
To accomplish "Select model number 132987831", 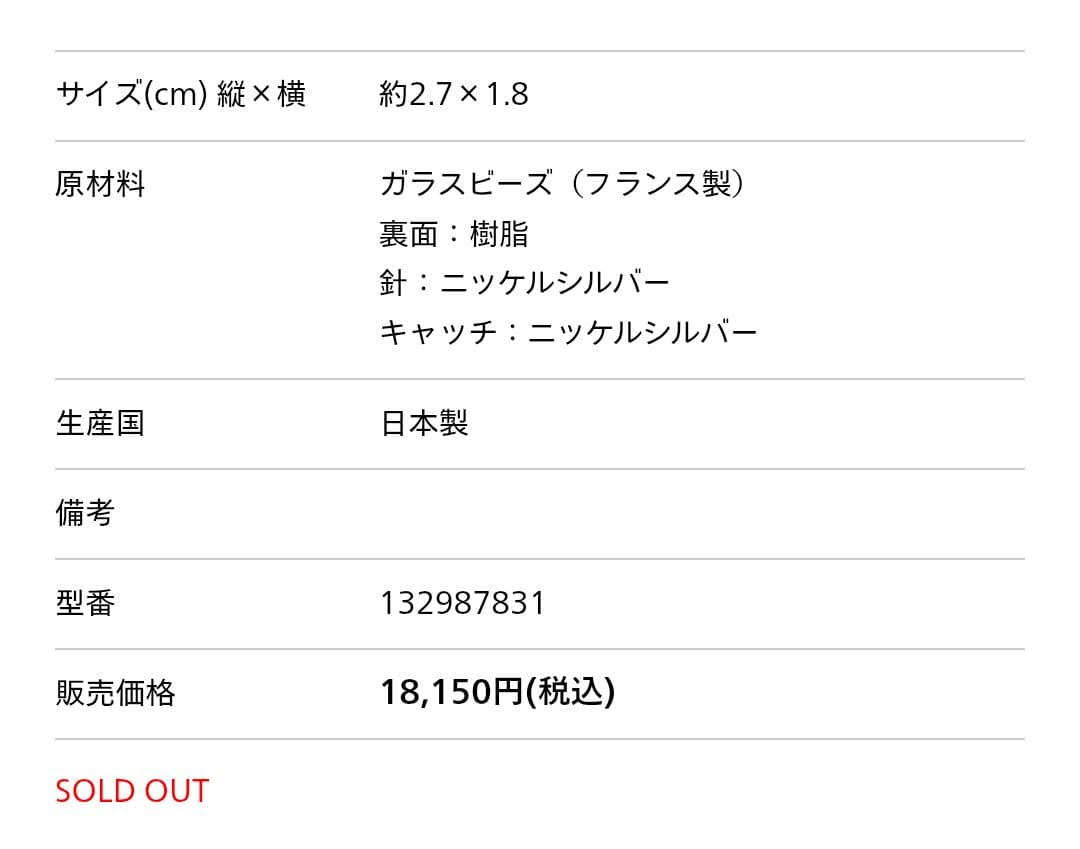I will pyautogui.click(x=463, y=603).
